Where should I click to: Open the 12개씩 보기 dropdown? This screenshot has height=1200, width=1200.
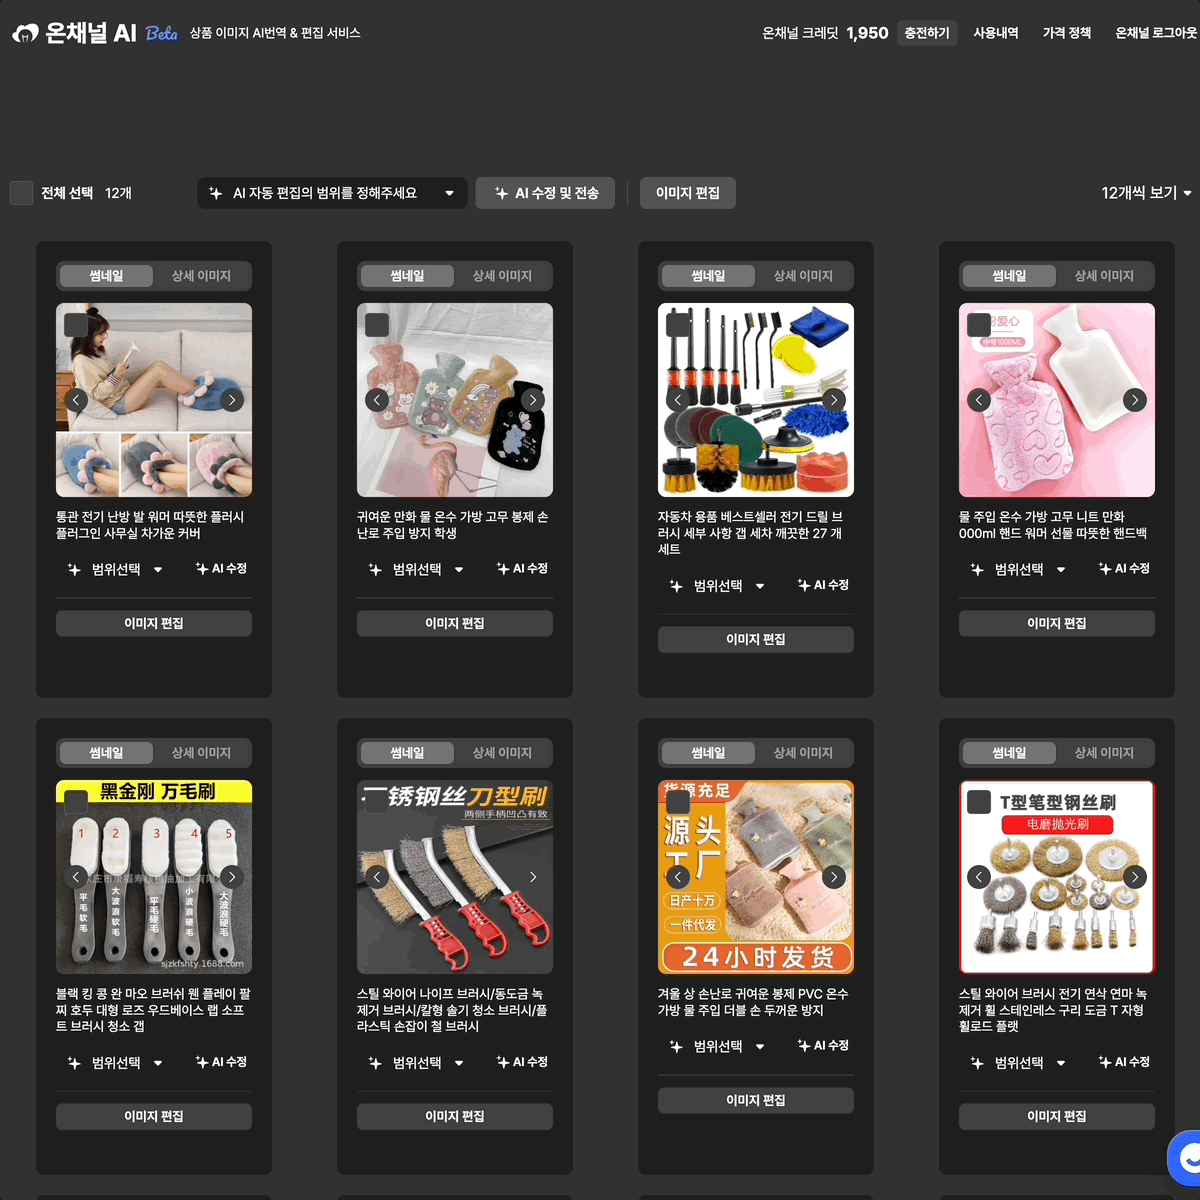[1146, 193]
